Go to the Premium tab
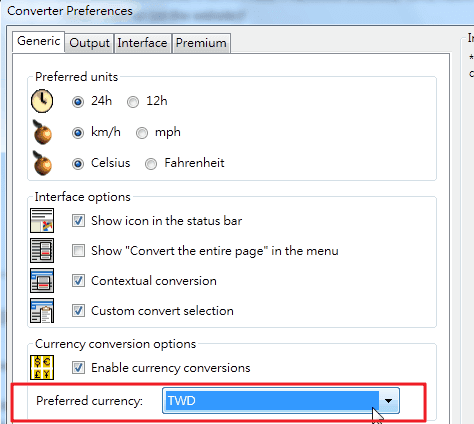This screenshot has height=424, width=474. point(201,43)
